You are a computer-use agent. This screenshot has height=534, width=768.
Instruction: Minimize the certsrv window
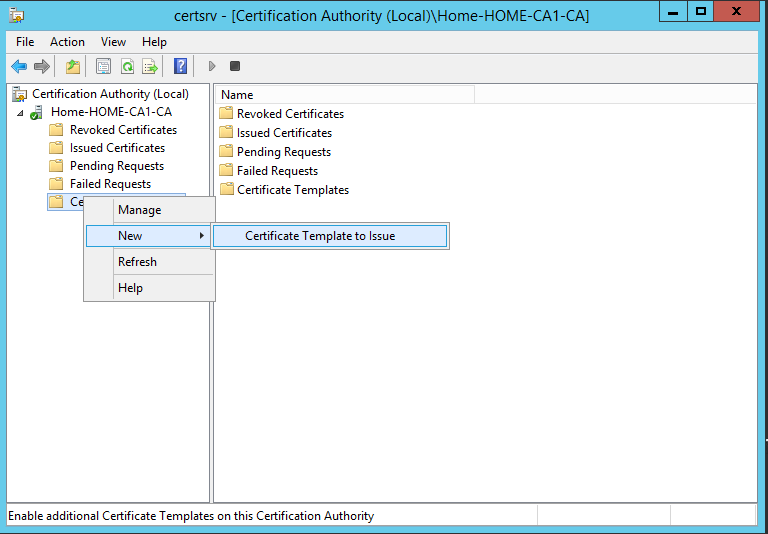coord(673,12)
